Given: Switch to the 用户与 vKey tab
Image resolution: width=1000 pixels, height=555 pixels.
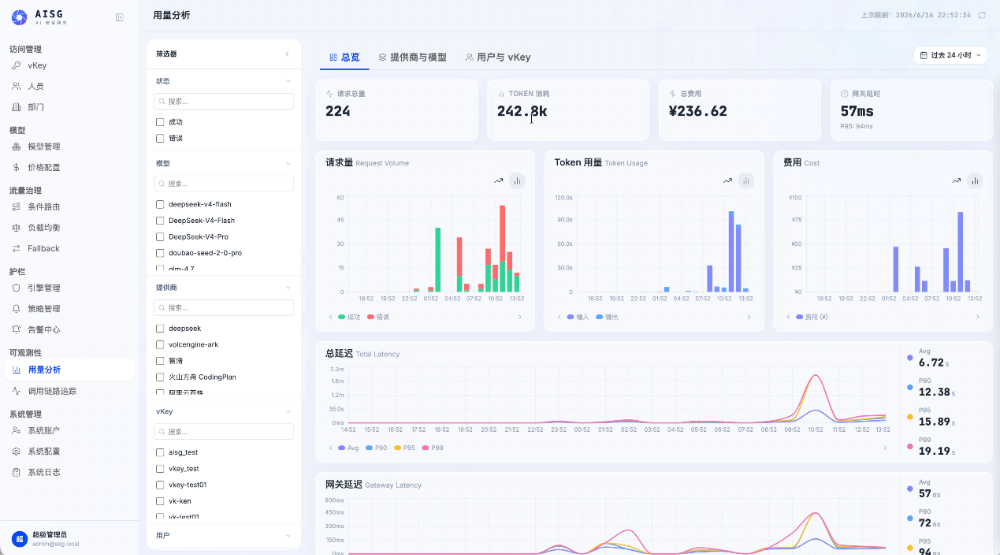Looking at the screenshot, I should coord(498,57).
